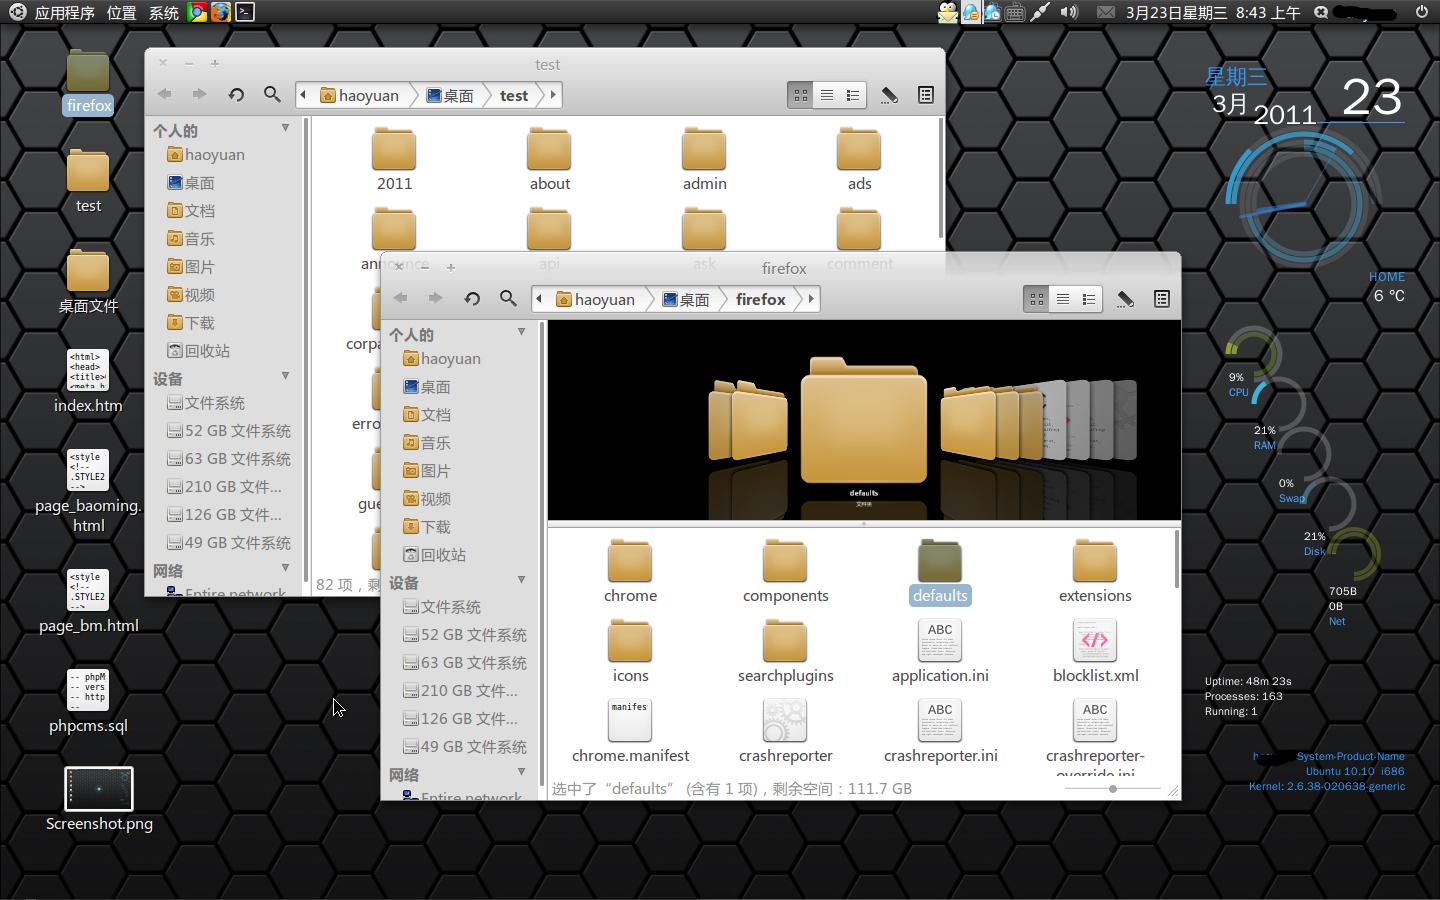Select the searchplugins folder
Screen dimensions: 1440x900
click(x=785, y=652)
